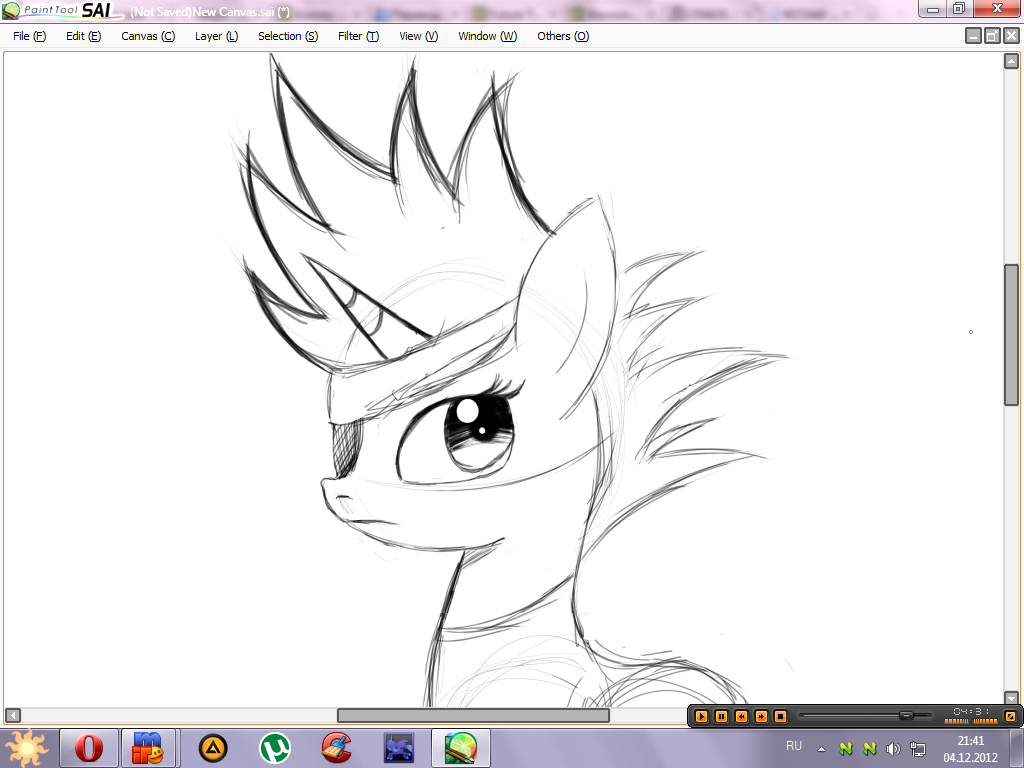Launch AIMP player from the taskbar
Viewport: 1024px width, 768px height.
pyautogui.click(x=213, y=748)
